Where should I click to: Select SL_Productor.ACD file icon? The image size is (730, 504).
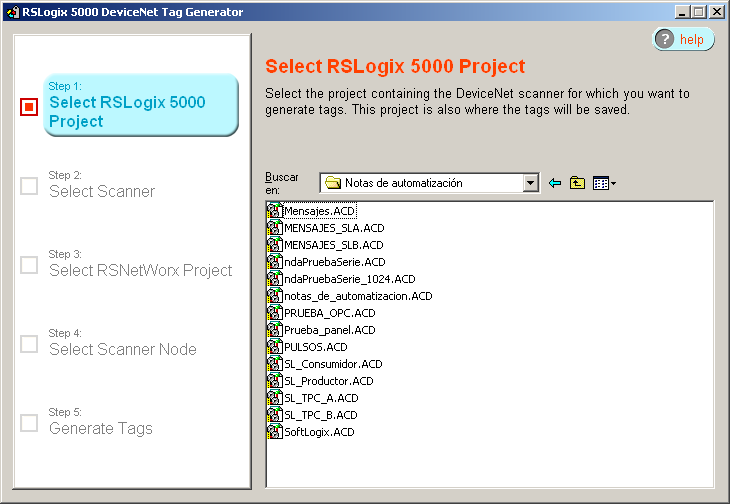pyautogui.click(x=275, y=381)
